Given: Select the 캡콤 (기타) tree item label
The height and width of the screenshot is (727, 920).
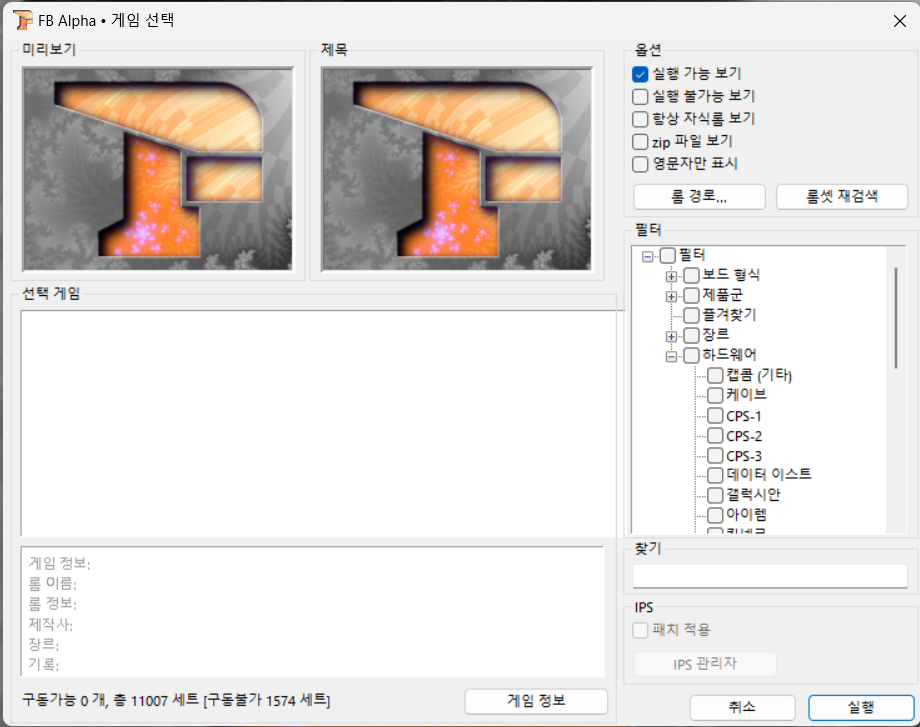Looking at the screenshot, I should coord(759,376).
